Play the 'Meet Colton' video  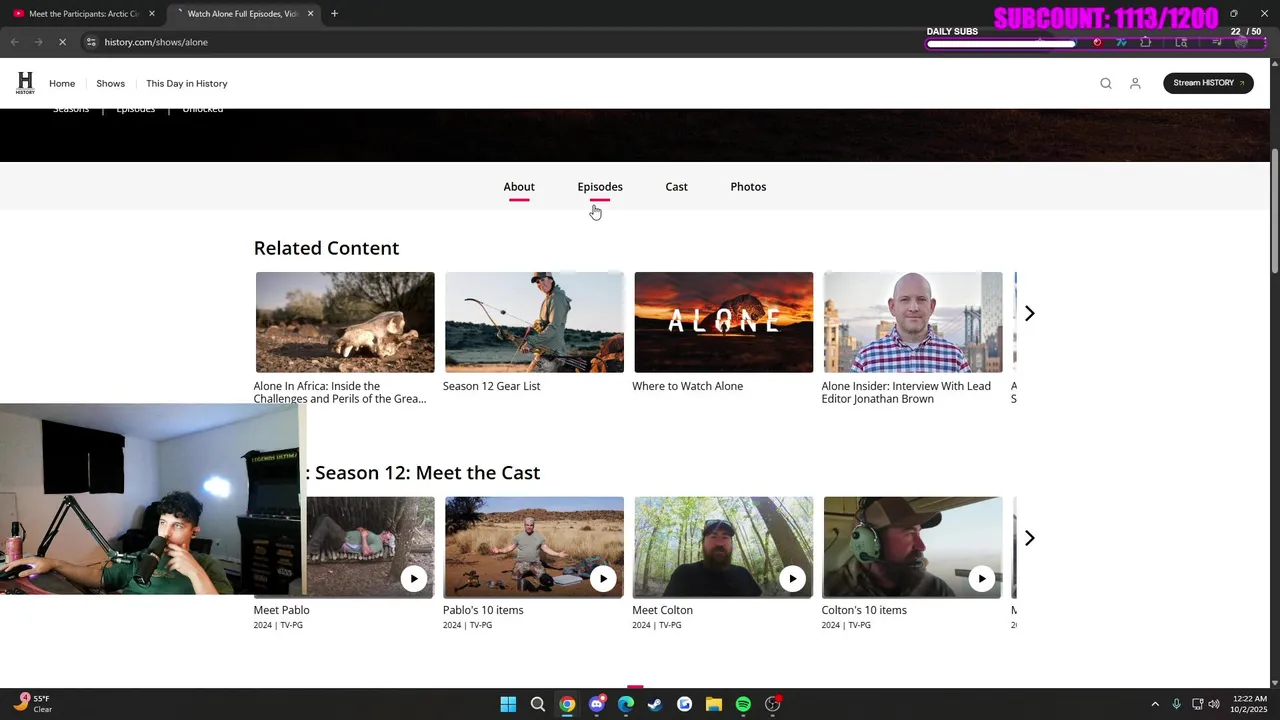click(x=792, y=578)
